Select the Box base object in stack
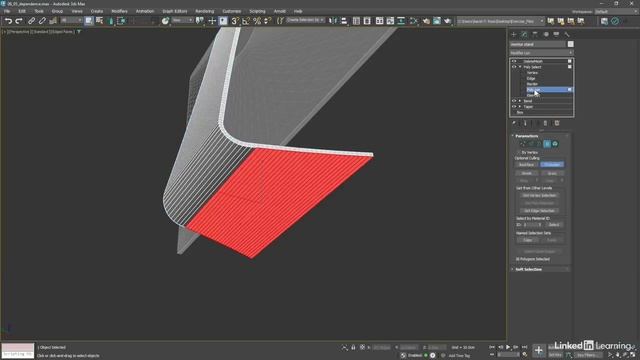 (520, 112)
